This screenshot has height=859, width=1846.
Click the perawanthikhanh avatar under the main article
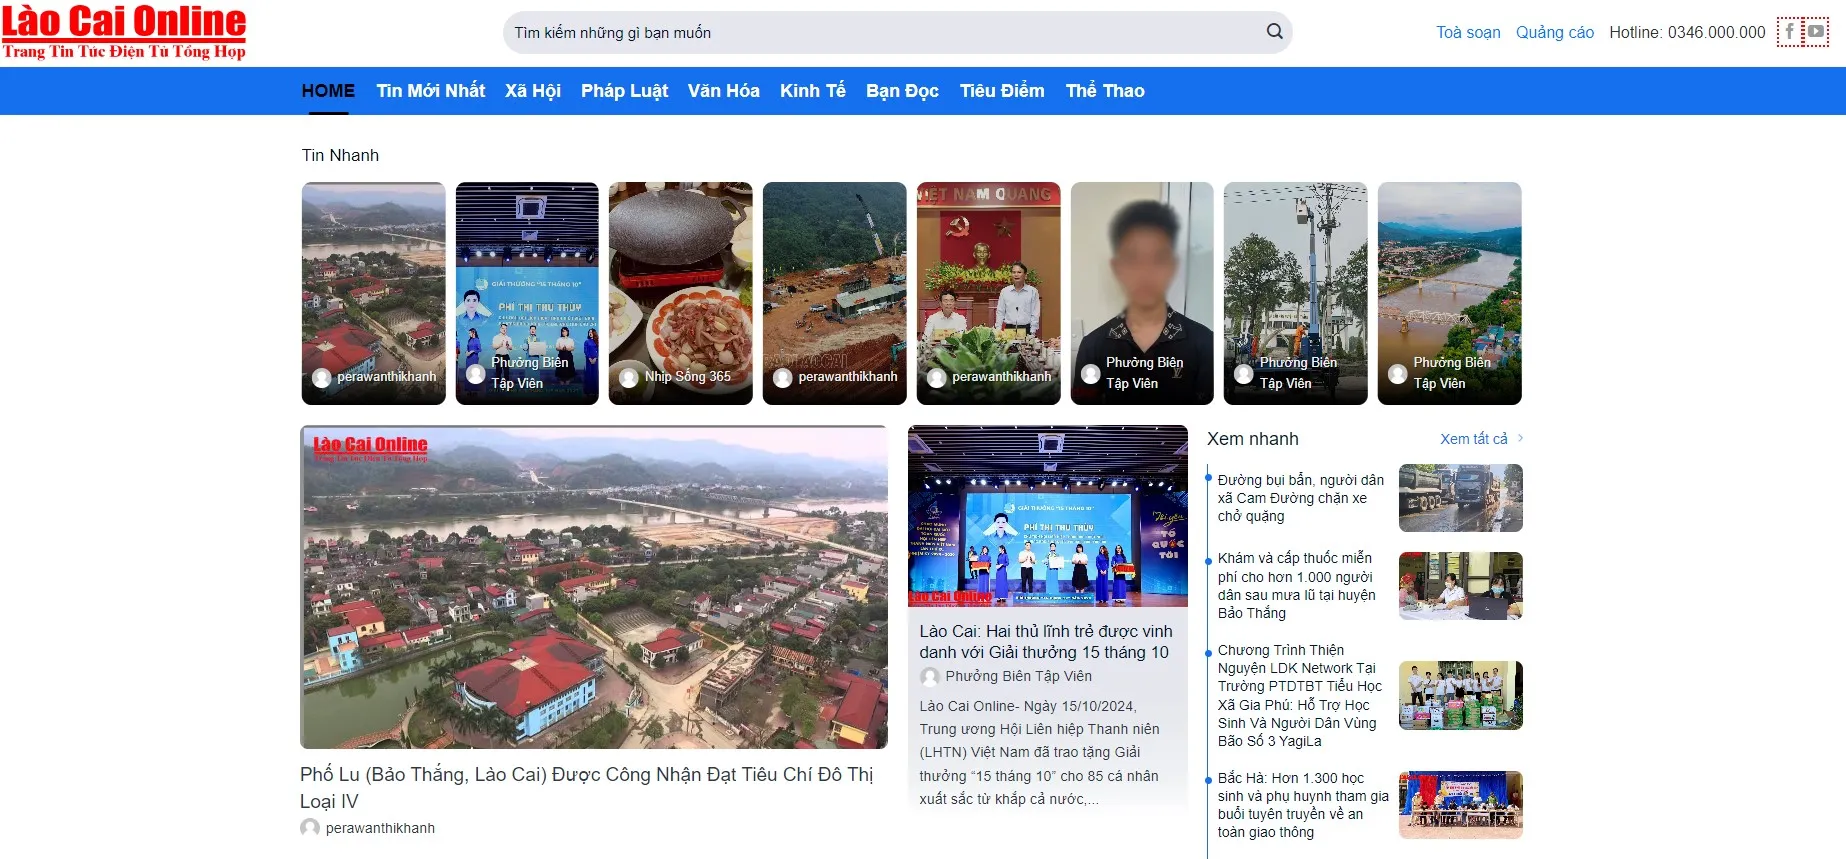[310, 828]
